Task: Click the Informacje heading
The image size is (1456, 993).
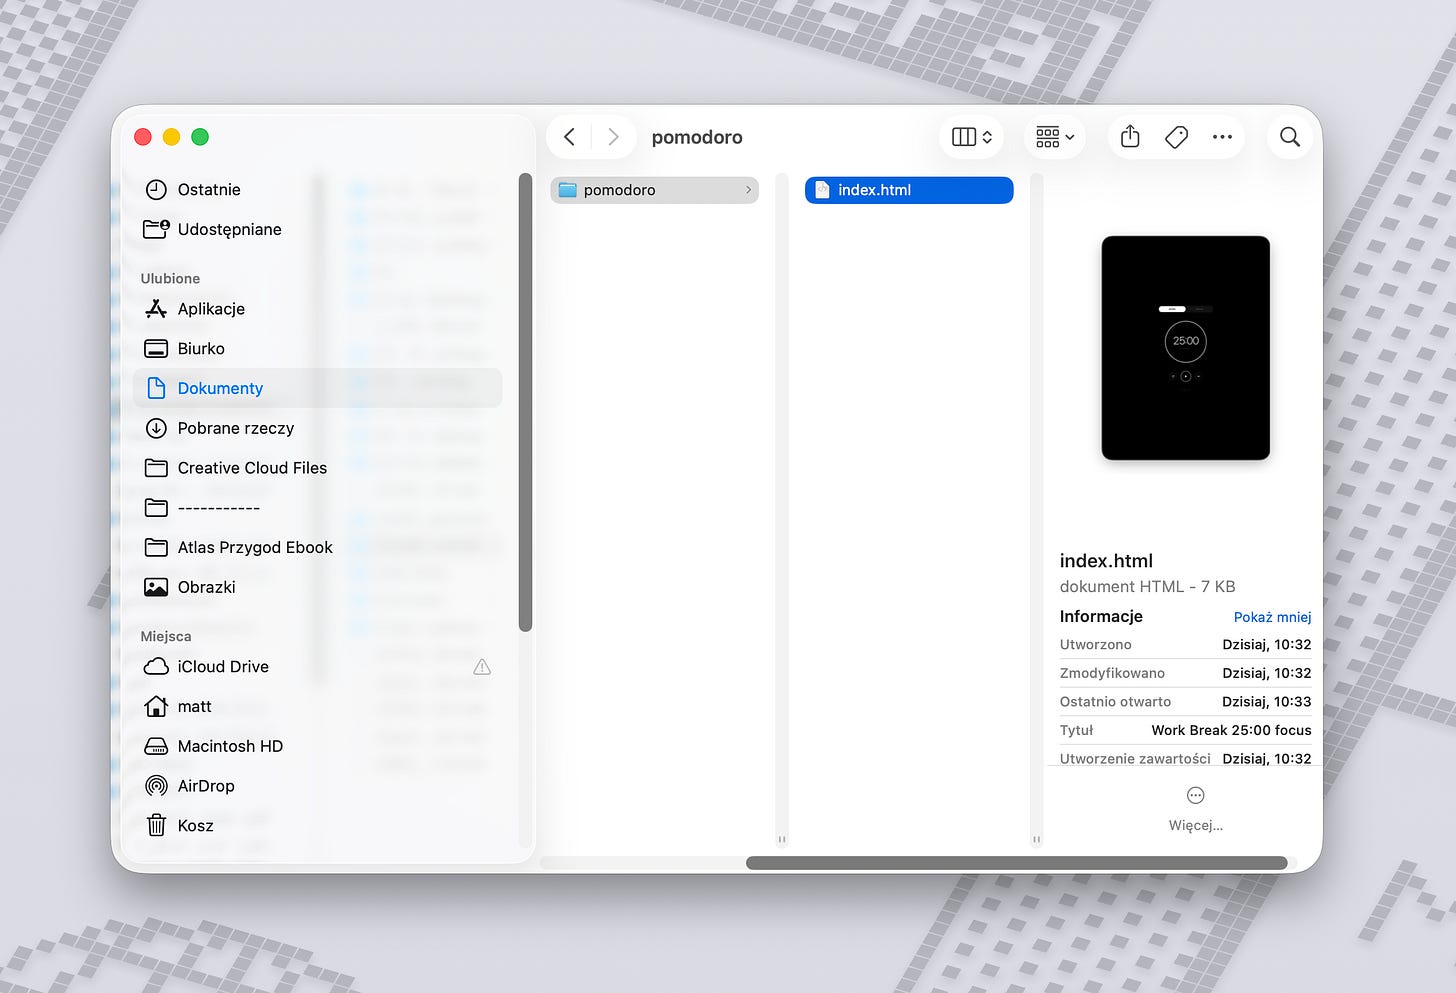Action: click(x=1101, y=617)
